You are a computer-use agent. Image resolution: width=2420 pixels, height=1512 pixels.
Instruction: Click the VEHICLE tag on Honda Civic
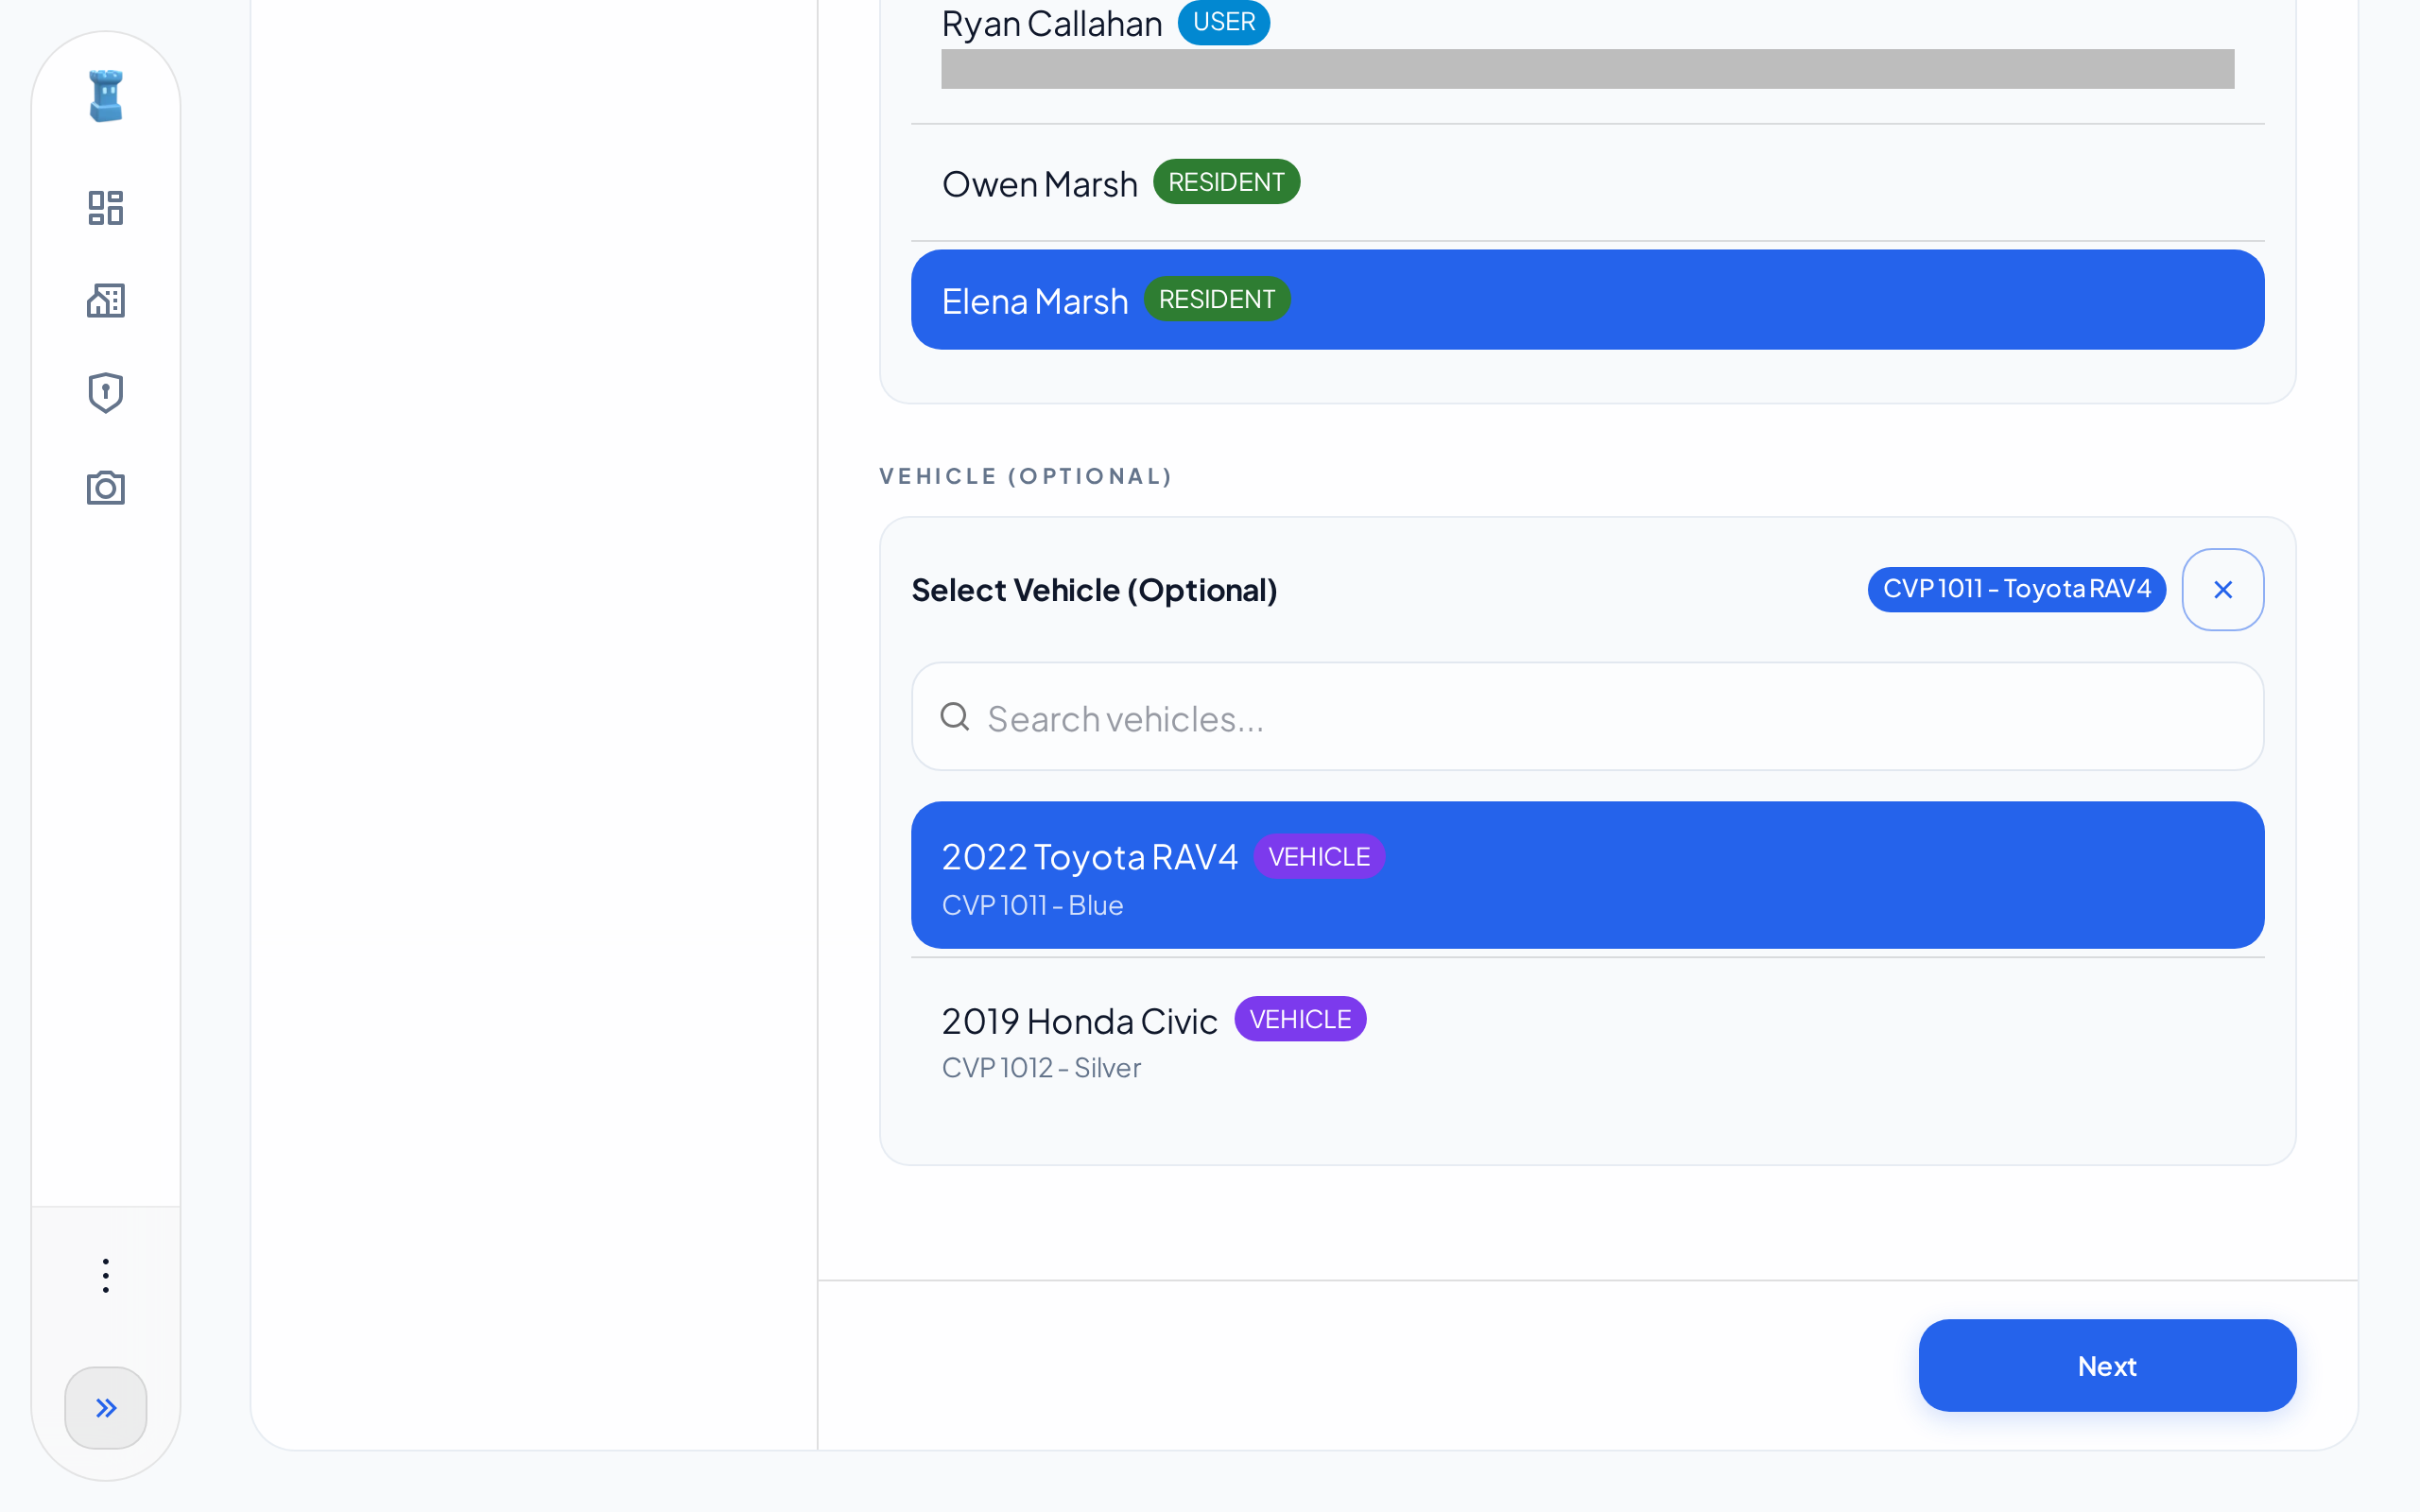click(x=1300, y=1019)
